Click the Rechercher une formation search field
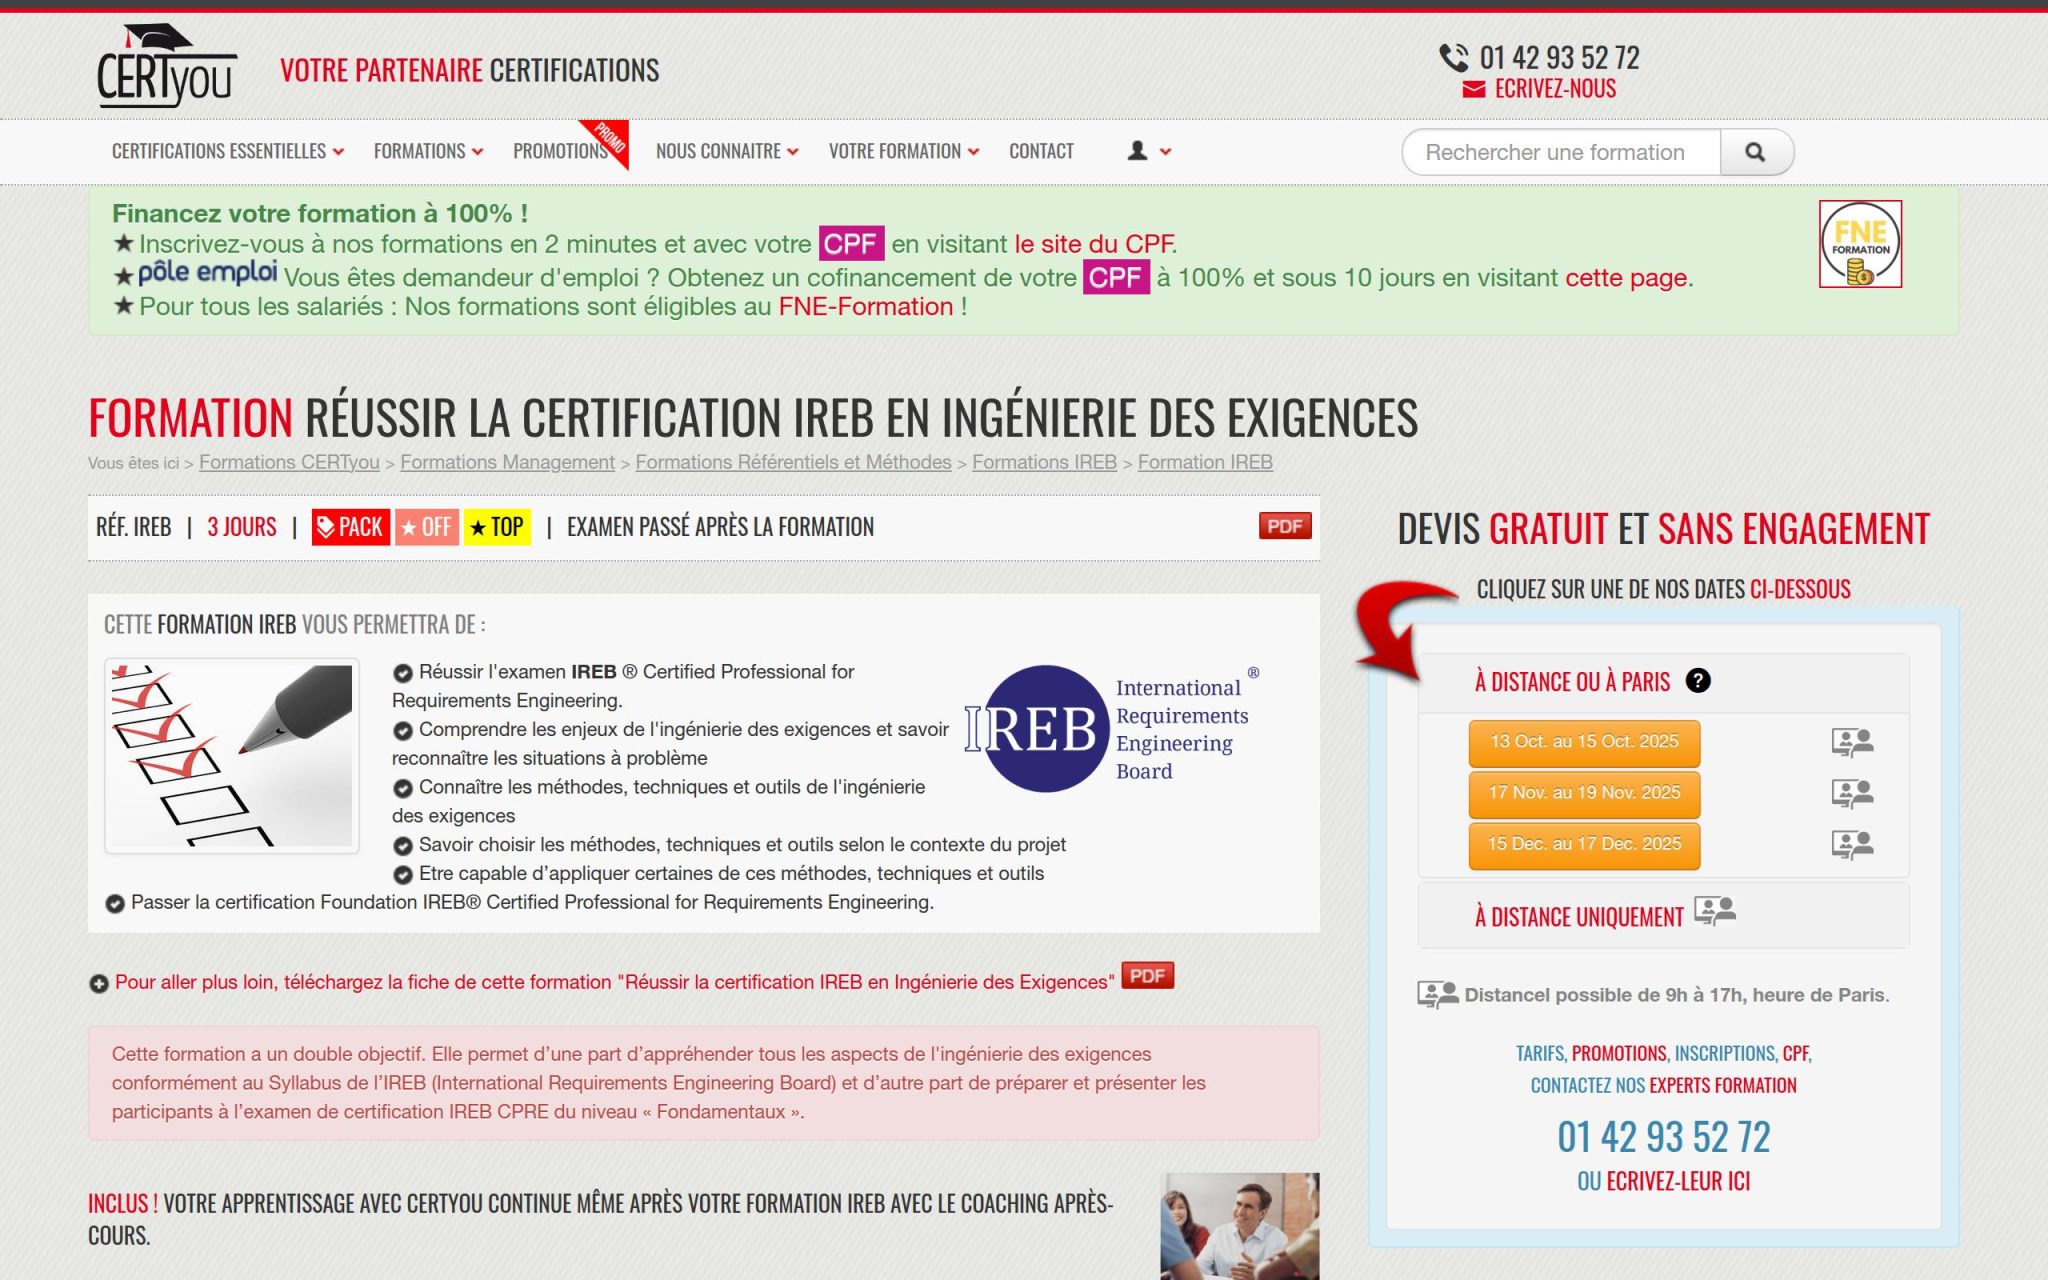The width and height of the screenshot is (2048, 1280). (1562, 152)
